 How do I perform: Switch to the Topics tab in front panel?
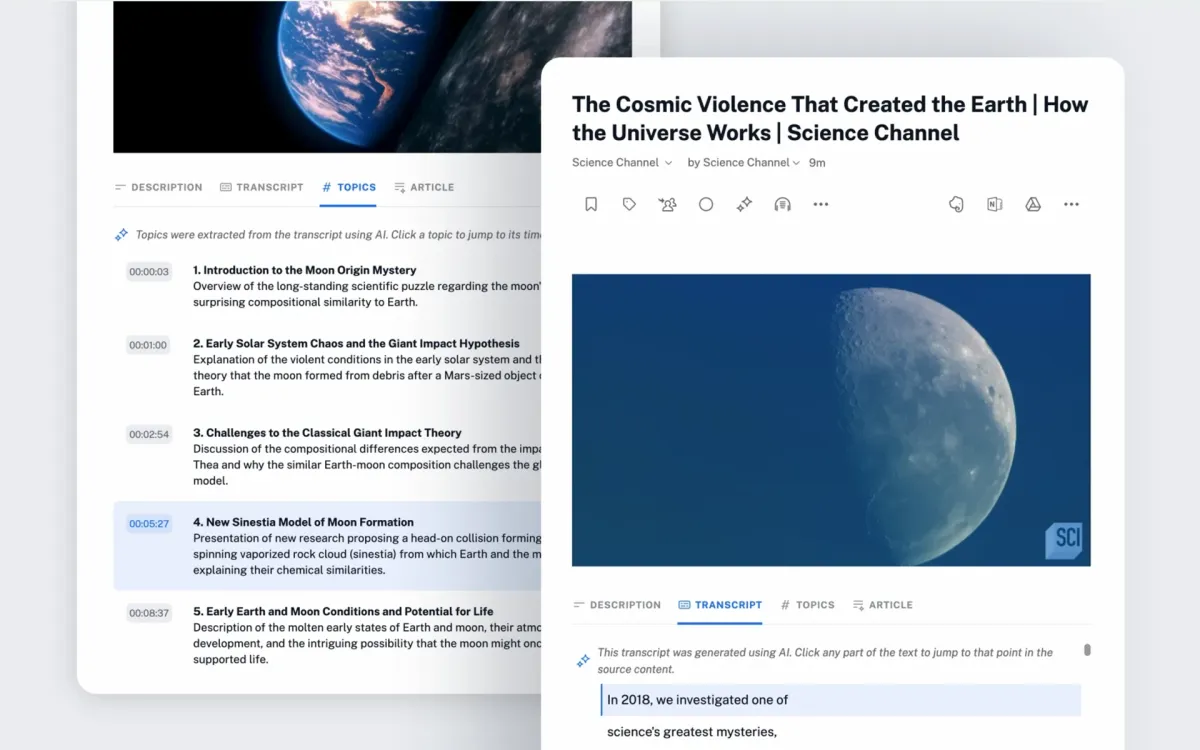point(807,605)
